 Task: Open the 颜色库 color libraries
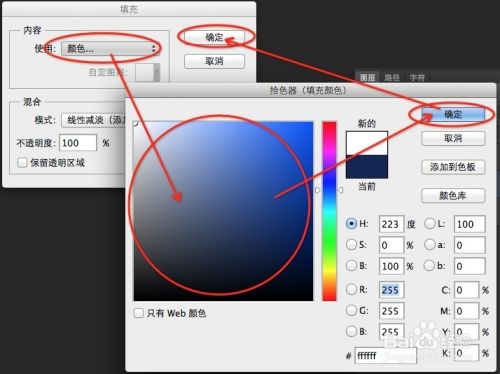453,195
